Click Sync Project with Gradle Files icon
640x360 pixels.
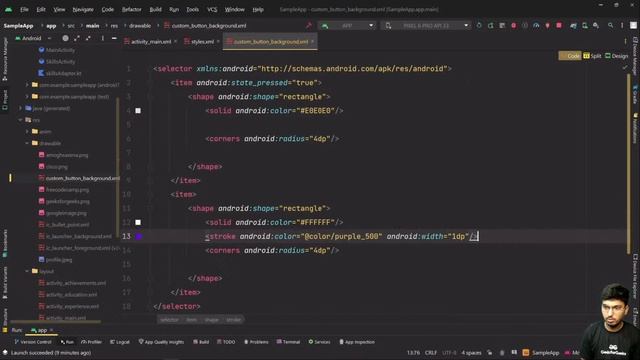tap(573, 25)
